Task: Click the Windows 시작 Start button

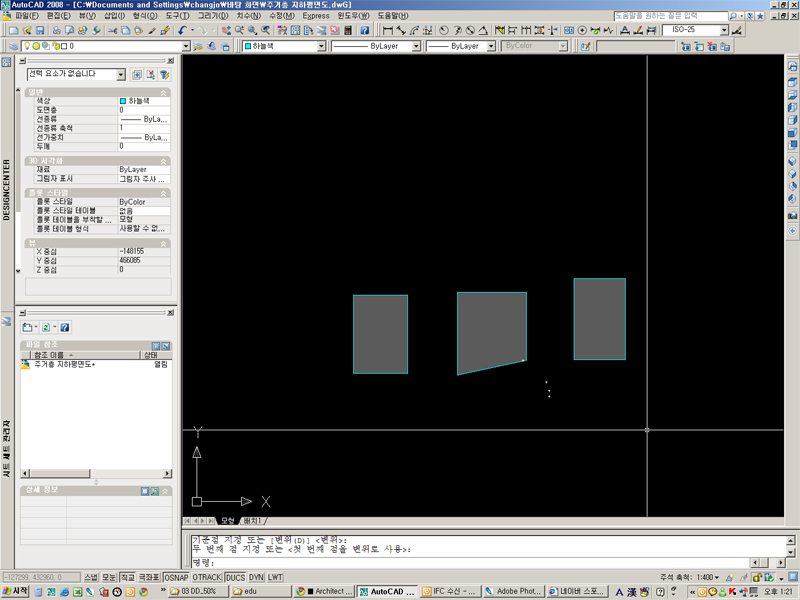Action: (x=15, y=592)
